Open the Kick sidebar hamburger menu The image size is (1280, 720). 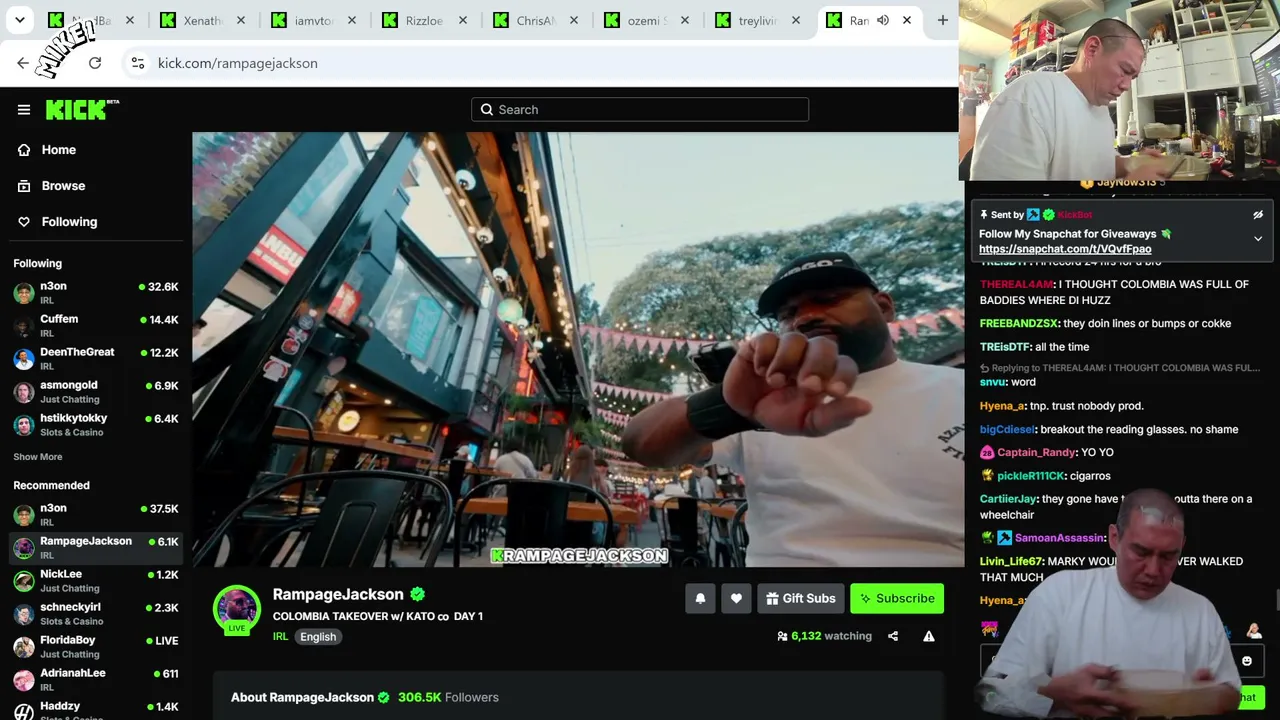coord(24,110)
